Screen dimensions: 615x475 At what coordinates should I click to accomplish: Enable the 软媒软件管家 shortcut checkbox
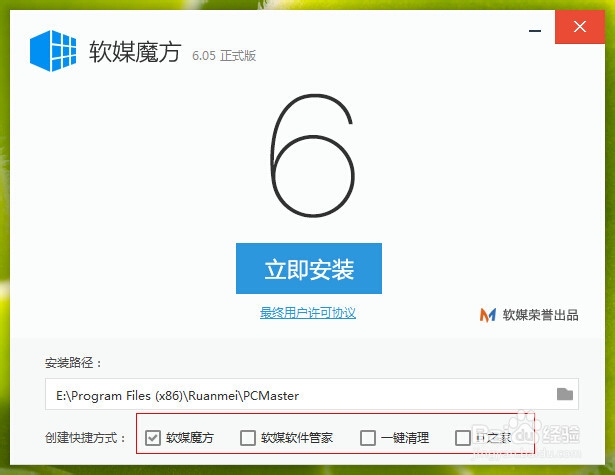[x=248, y=438]
